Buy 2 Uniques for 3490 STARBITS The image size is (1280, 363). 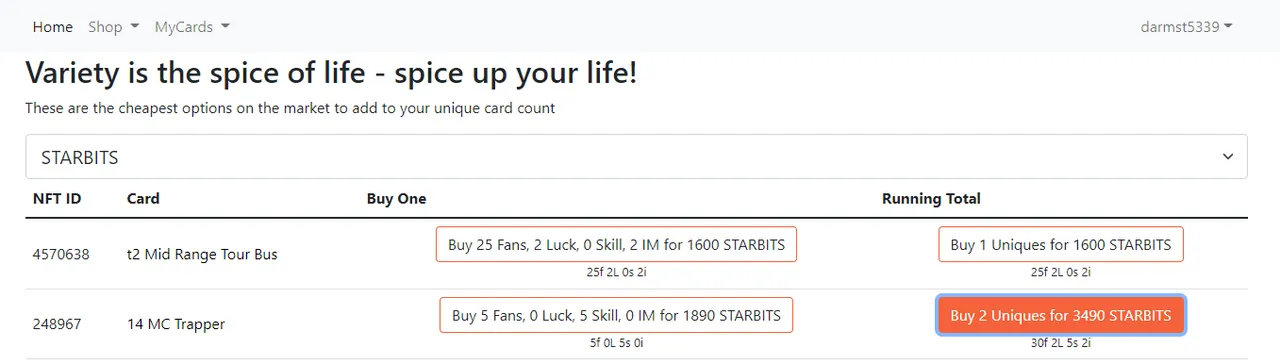click(x=1061, y=315)
